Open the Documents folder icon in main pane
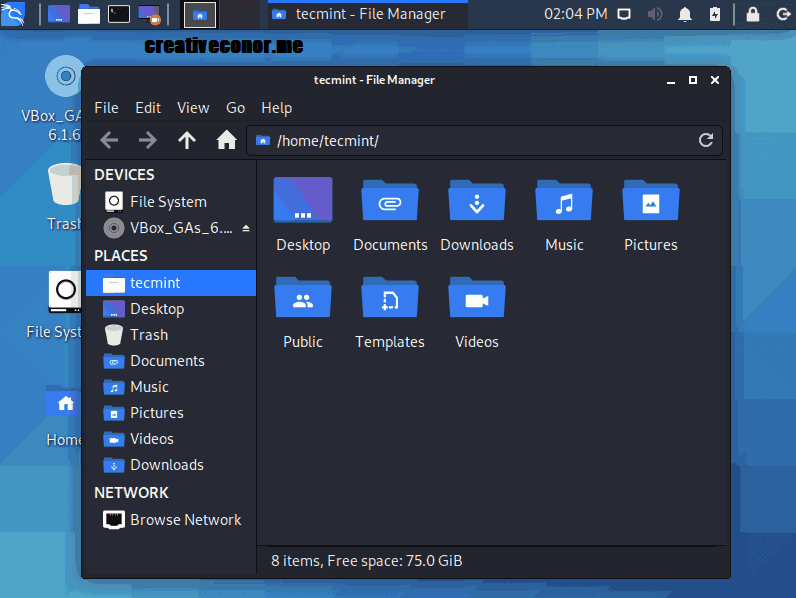This screenshot has height=598, width=796. tap(390, 200)
